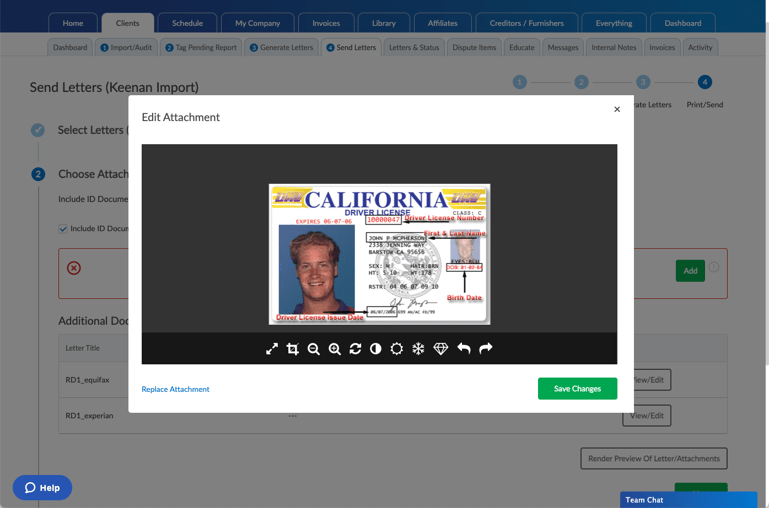The image size is (769, 508).
Task: Undo the last image edit
Action: (x=464, y=349)
